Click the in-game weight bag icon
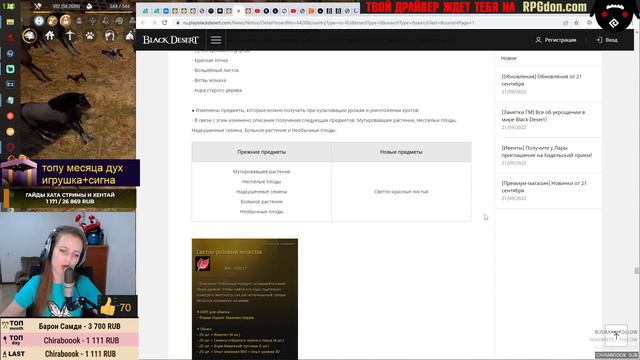The width and height of the screenshot is (640, 360). tap(89, 6)
